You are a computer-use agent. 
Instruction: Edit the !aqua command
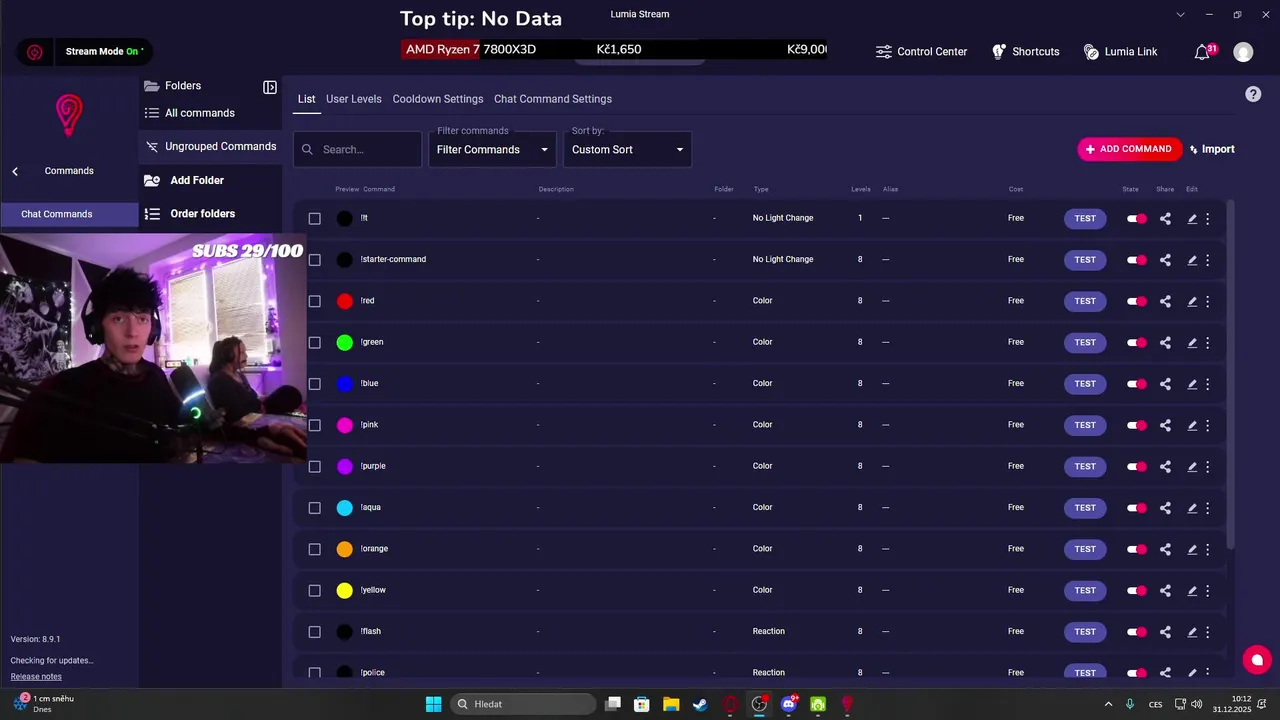1192,508
